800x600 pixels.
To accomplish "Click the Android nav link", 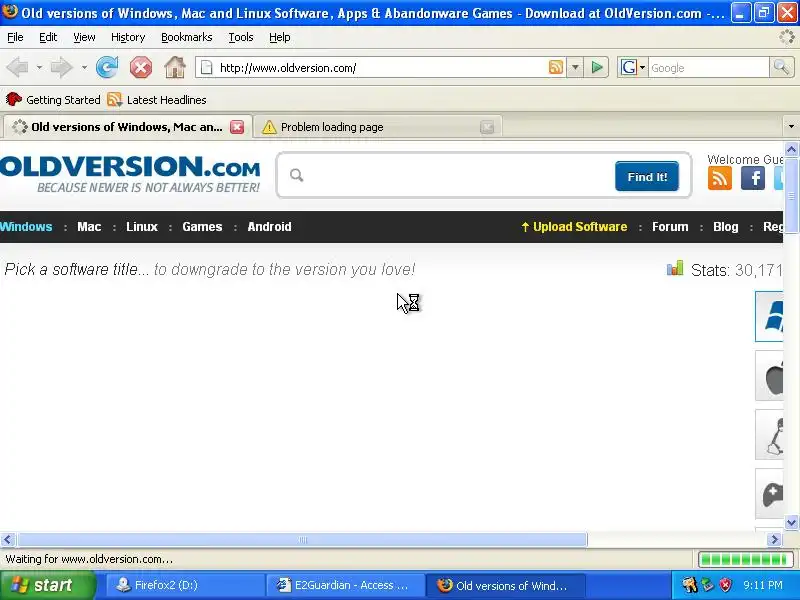I will pos(269,227).
